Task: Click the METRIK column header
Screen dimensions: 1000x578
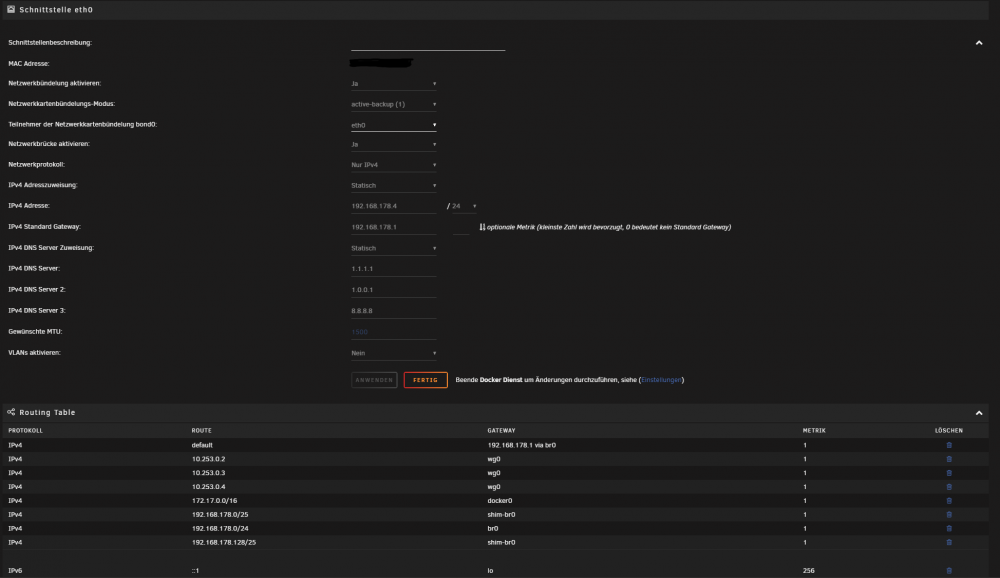Action: (814, 431)
